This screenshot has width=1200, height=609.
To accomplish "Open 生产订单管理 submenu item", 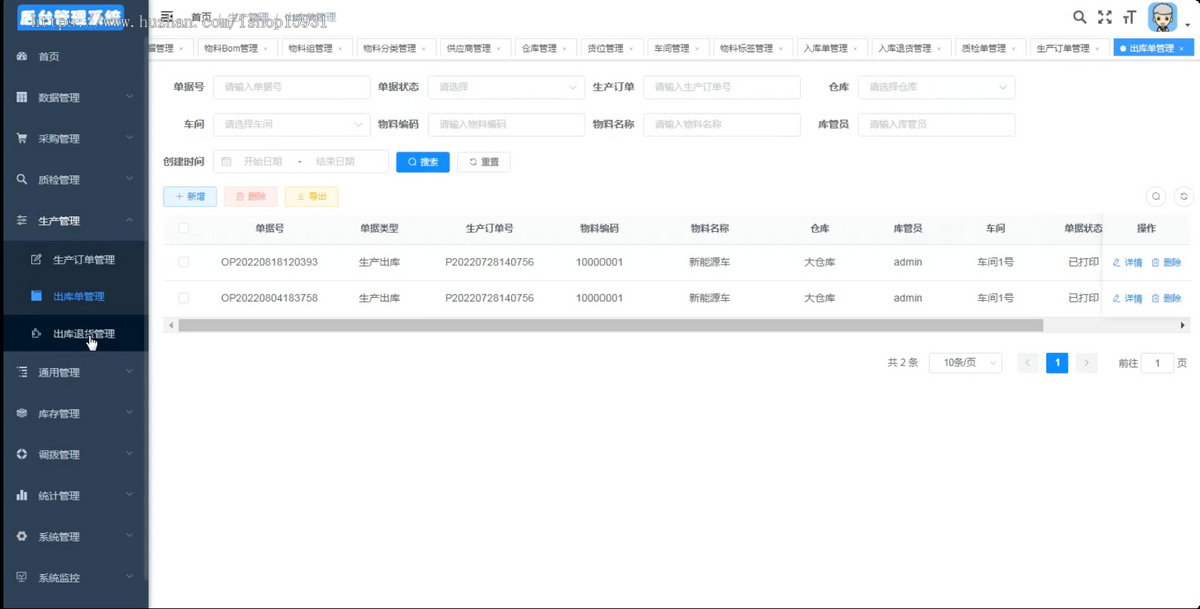I will (74, 260).
